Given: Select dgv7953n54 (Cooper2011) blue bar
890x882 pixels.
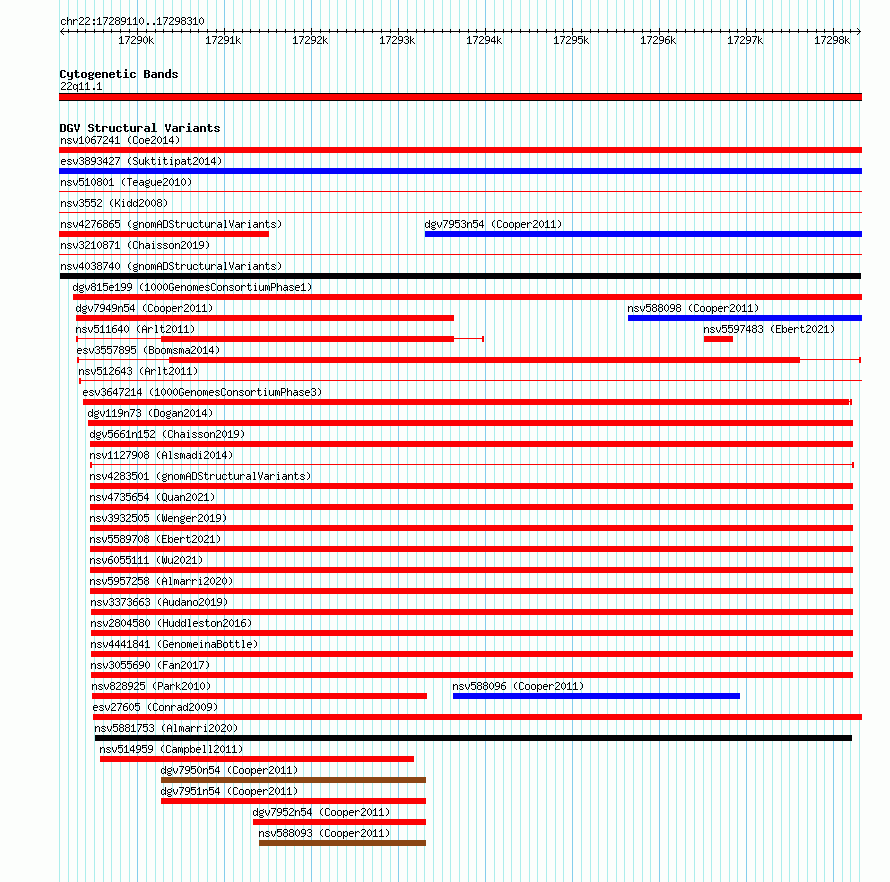Looking at the screenshot, I should pos(643,234).
